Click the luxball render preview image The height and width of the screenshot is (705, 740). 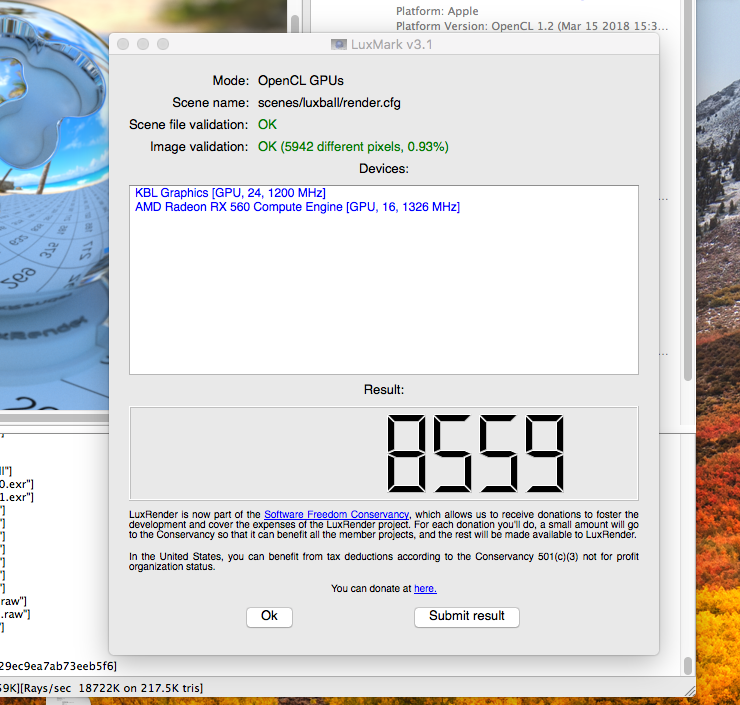point(54,205)
